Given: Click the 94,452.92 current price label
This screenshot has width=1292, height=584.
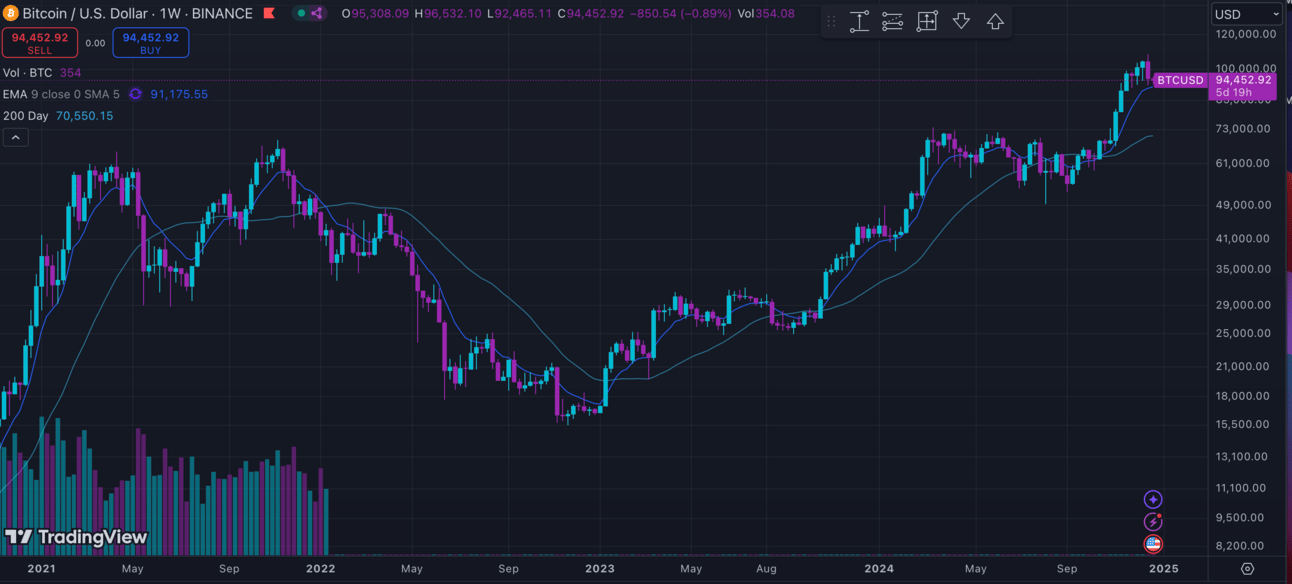Looking at the screenshot, I should [x=1243, y=80].
